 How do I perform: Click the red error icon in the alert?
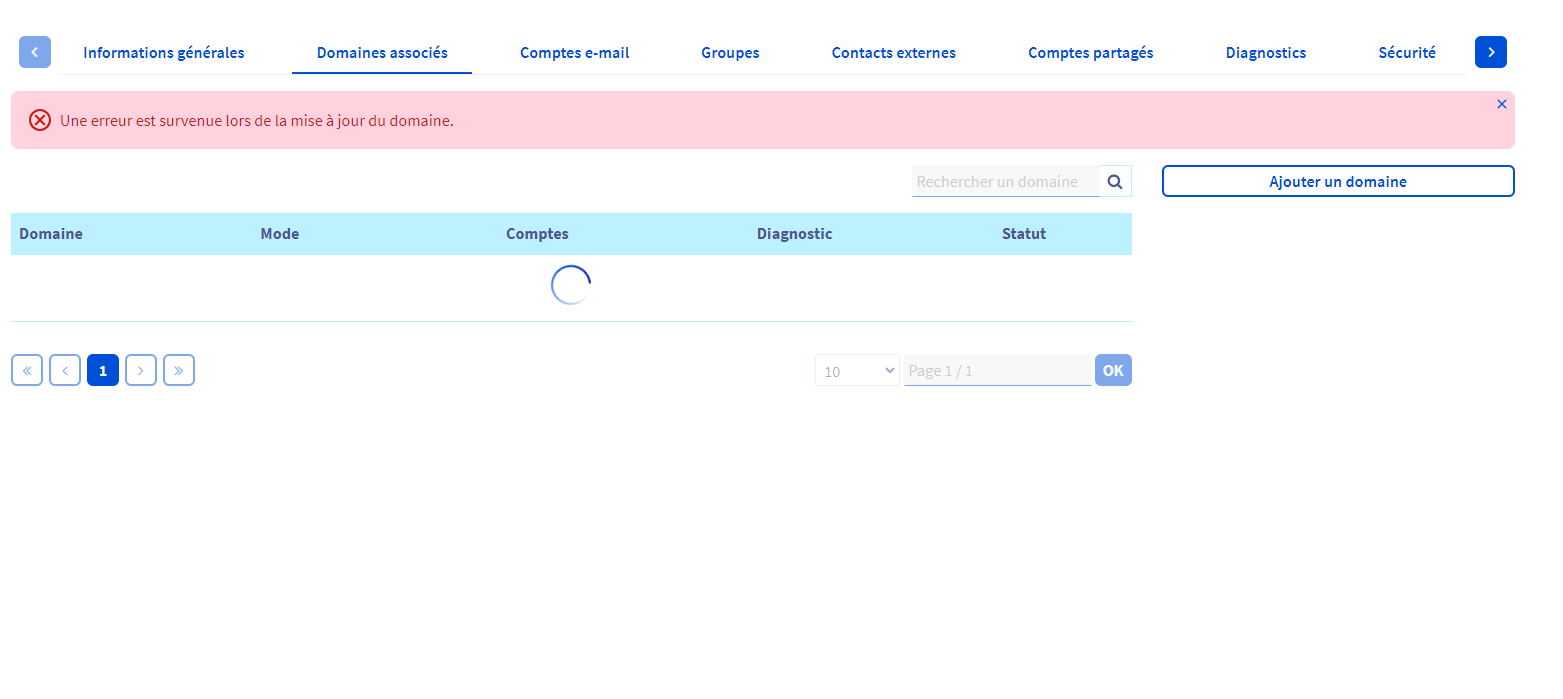tap(40, 121)
